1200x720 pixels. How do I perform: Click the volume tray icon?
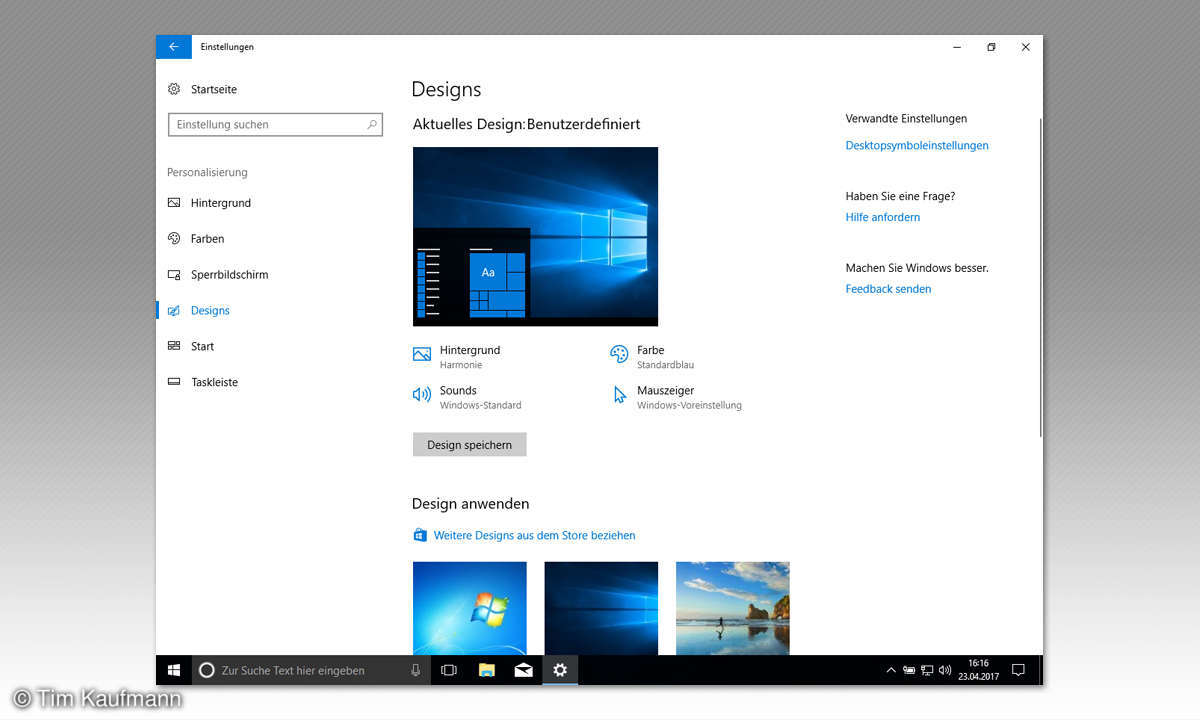pyautogui.click(x=945, y=670)
